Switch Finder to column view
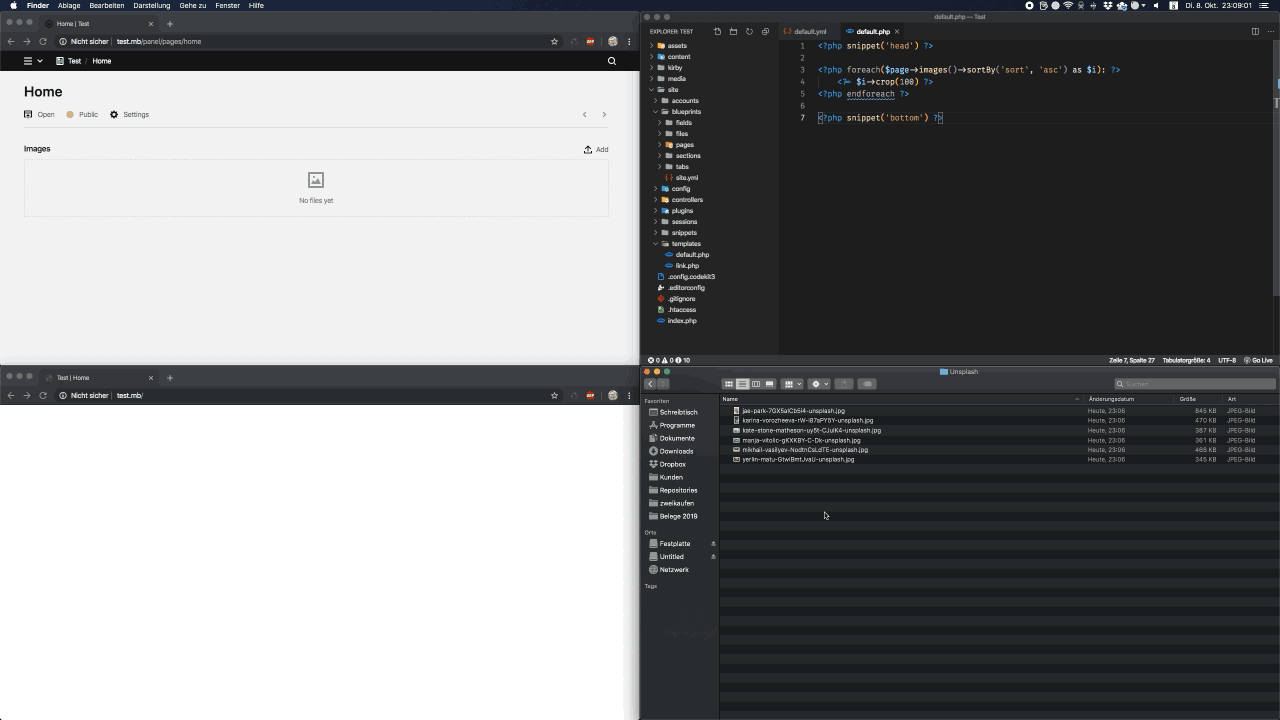This screenshot has width=1280, height=720. tap(756, 384)
